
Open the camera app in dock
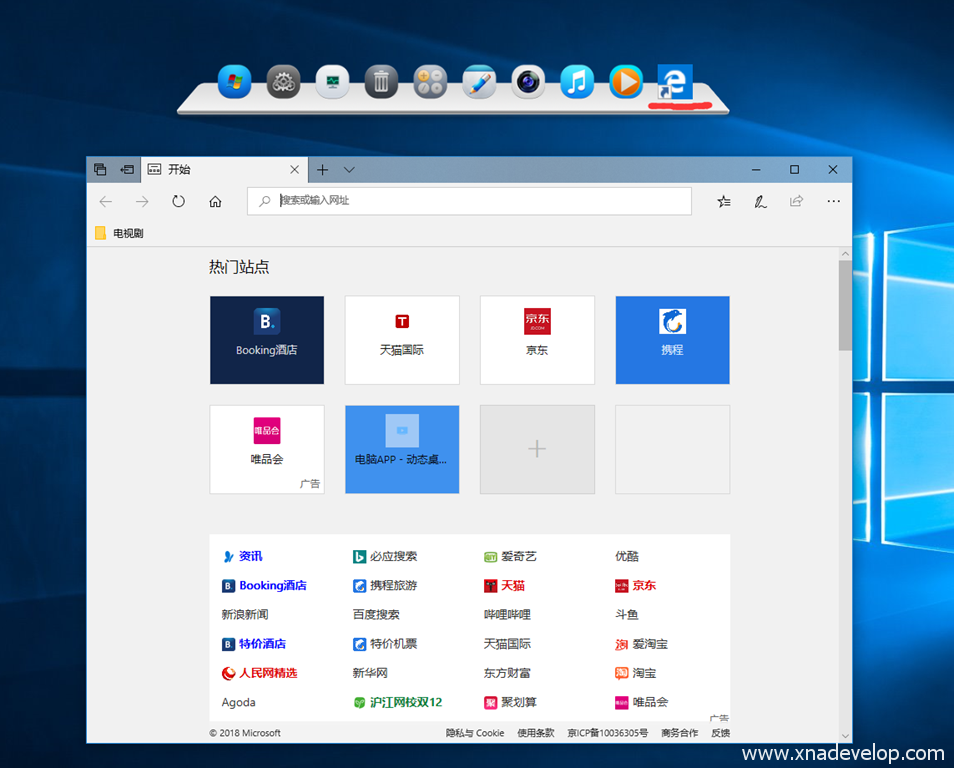click(x=528, y=82)
